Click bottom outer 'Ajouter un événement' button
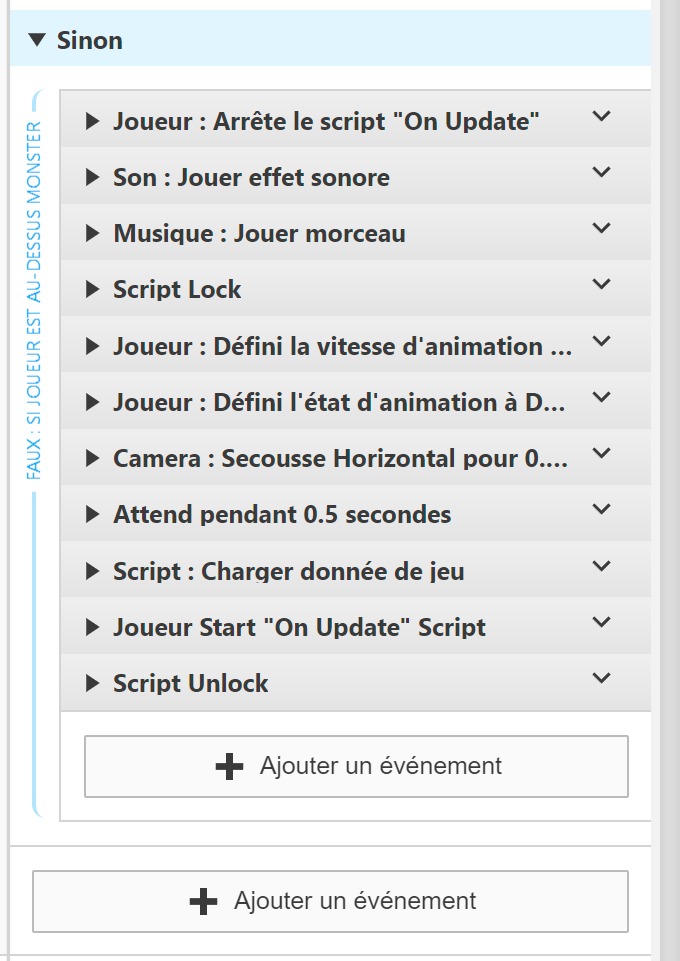Image resolution: width=680 pixels, height=961 pixels. (x=330, y=901)
